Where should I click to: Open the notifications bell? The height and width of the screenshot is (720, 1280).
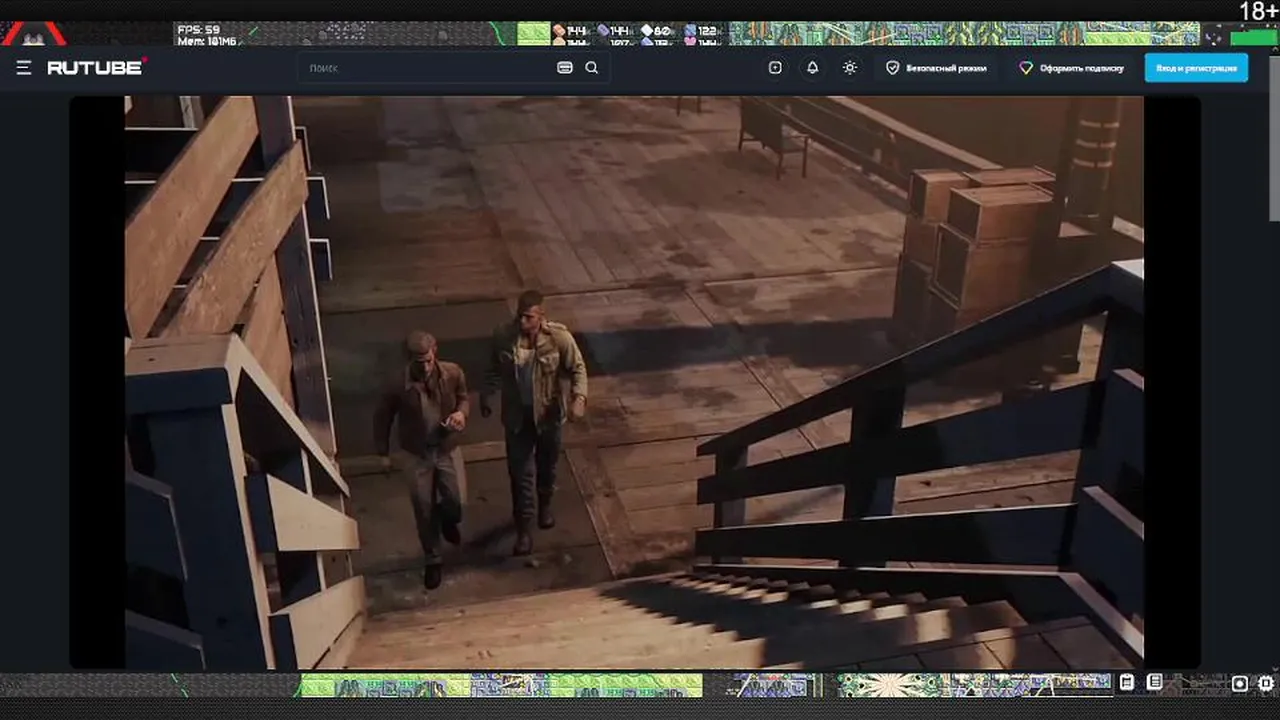[812, 68]
